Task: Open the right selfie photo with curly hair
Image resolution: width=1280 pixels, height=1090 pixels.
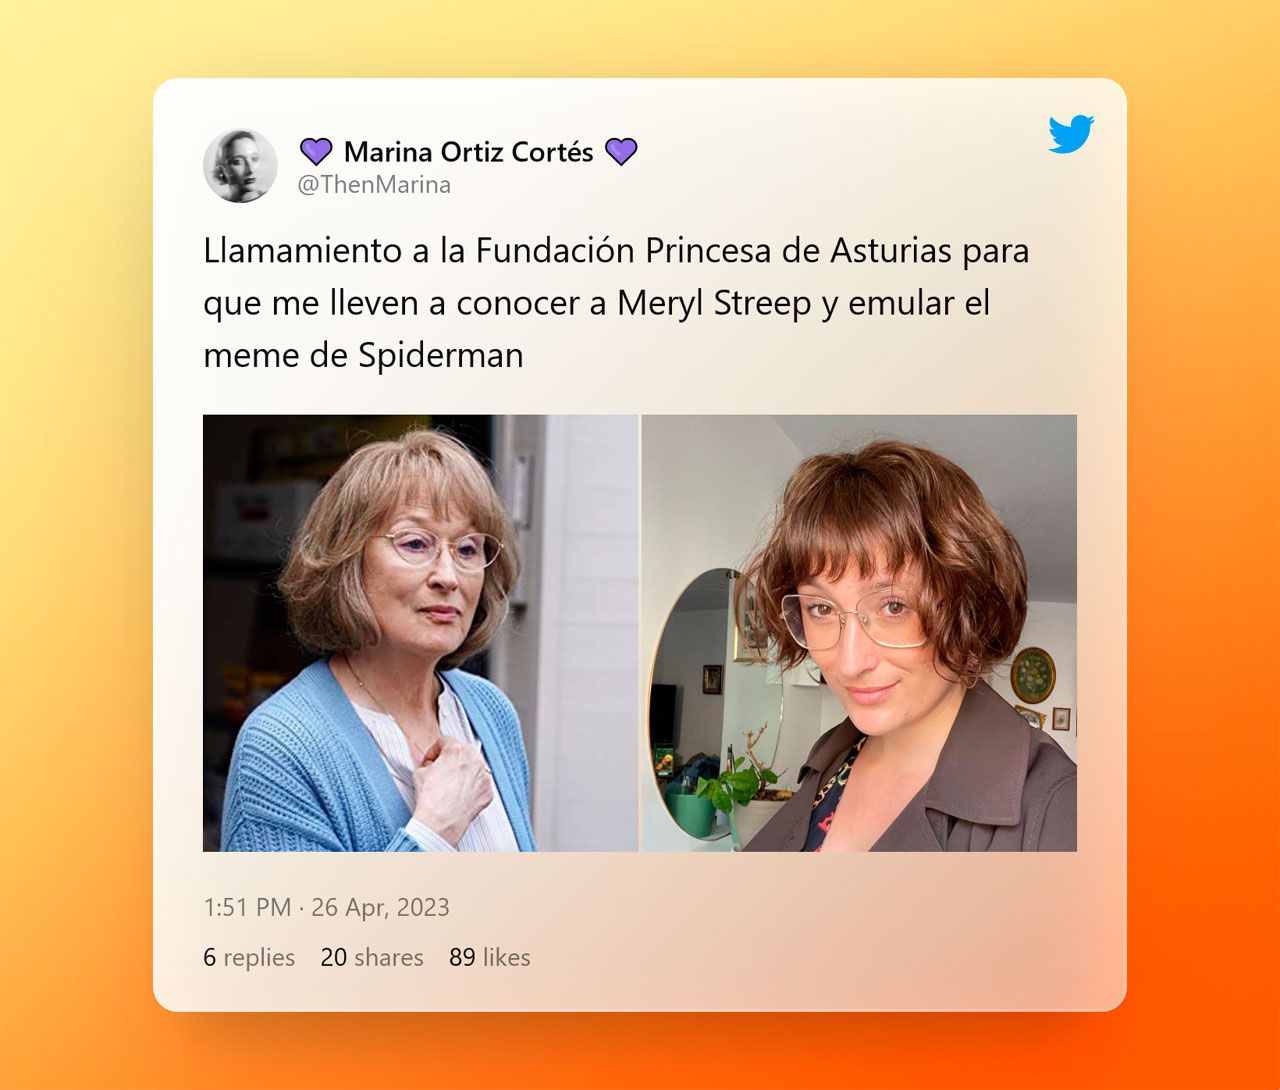Action: [859, 633]
